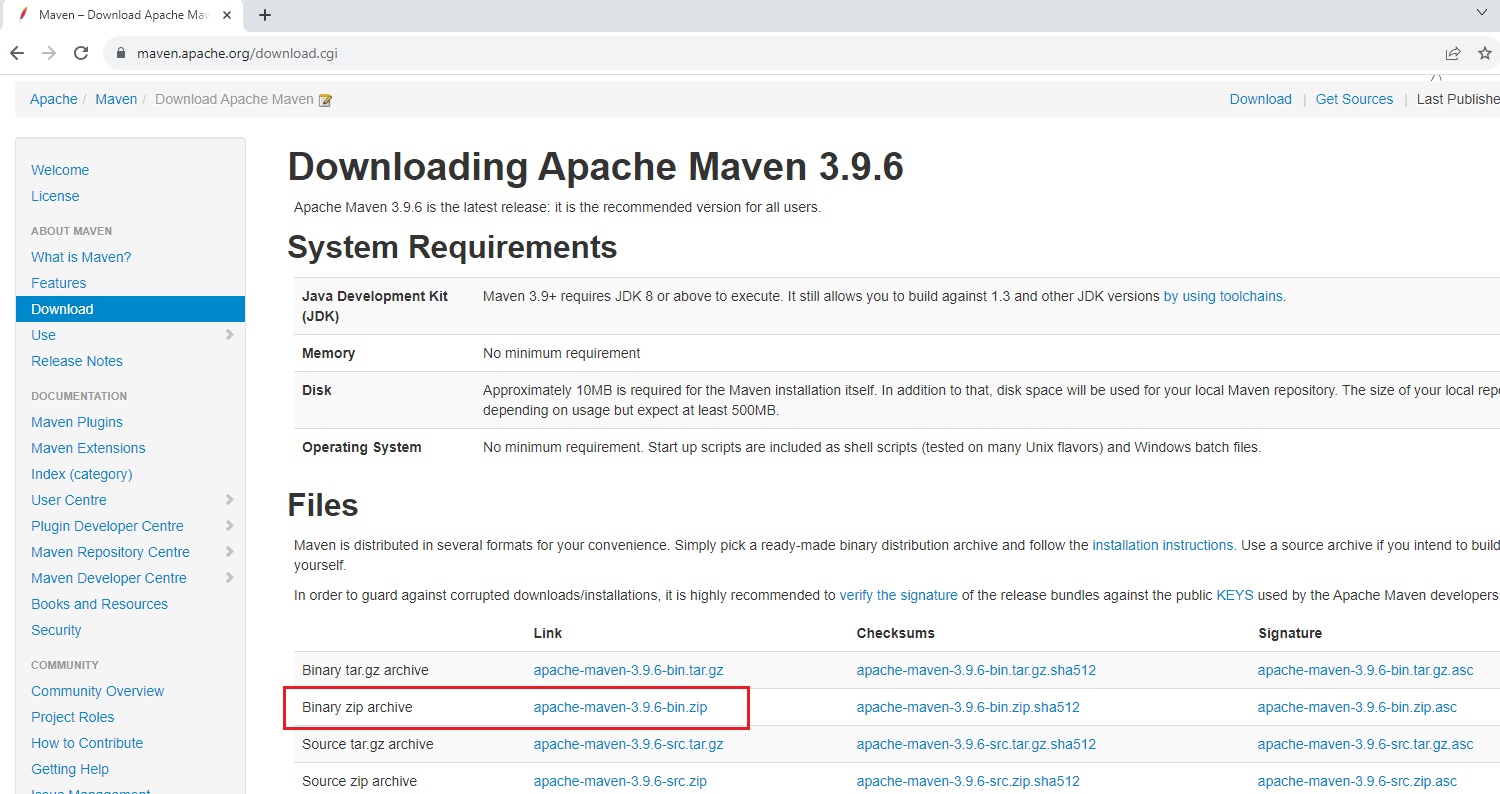Open Maven Plugins sidebar link

pos(77,422)
